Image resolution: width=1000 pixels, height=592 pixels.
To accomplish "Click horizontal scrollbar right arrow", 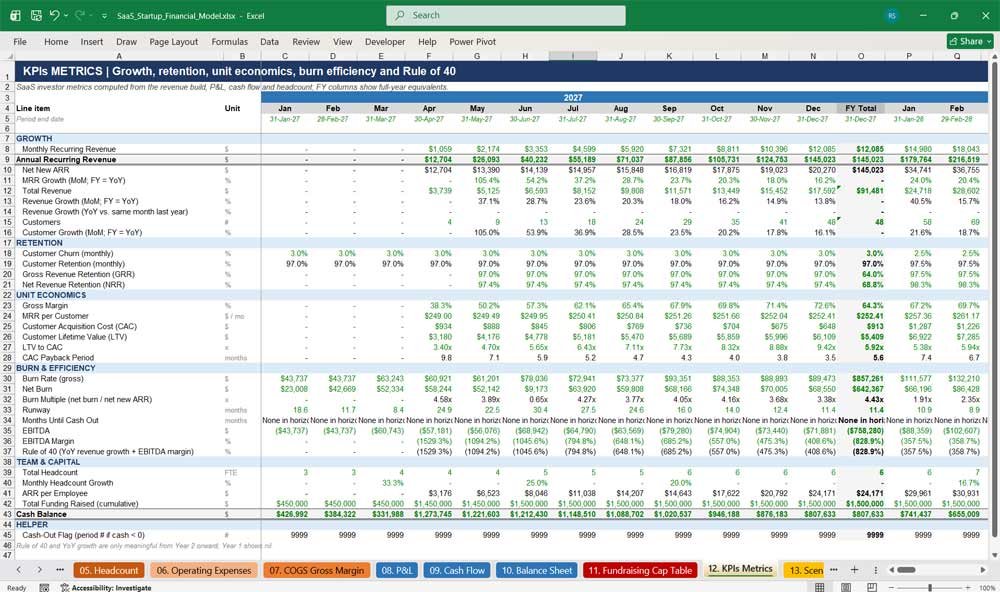I will [x=983, y=570].
